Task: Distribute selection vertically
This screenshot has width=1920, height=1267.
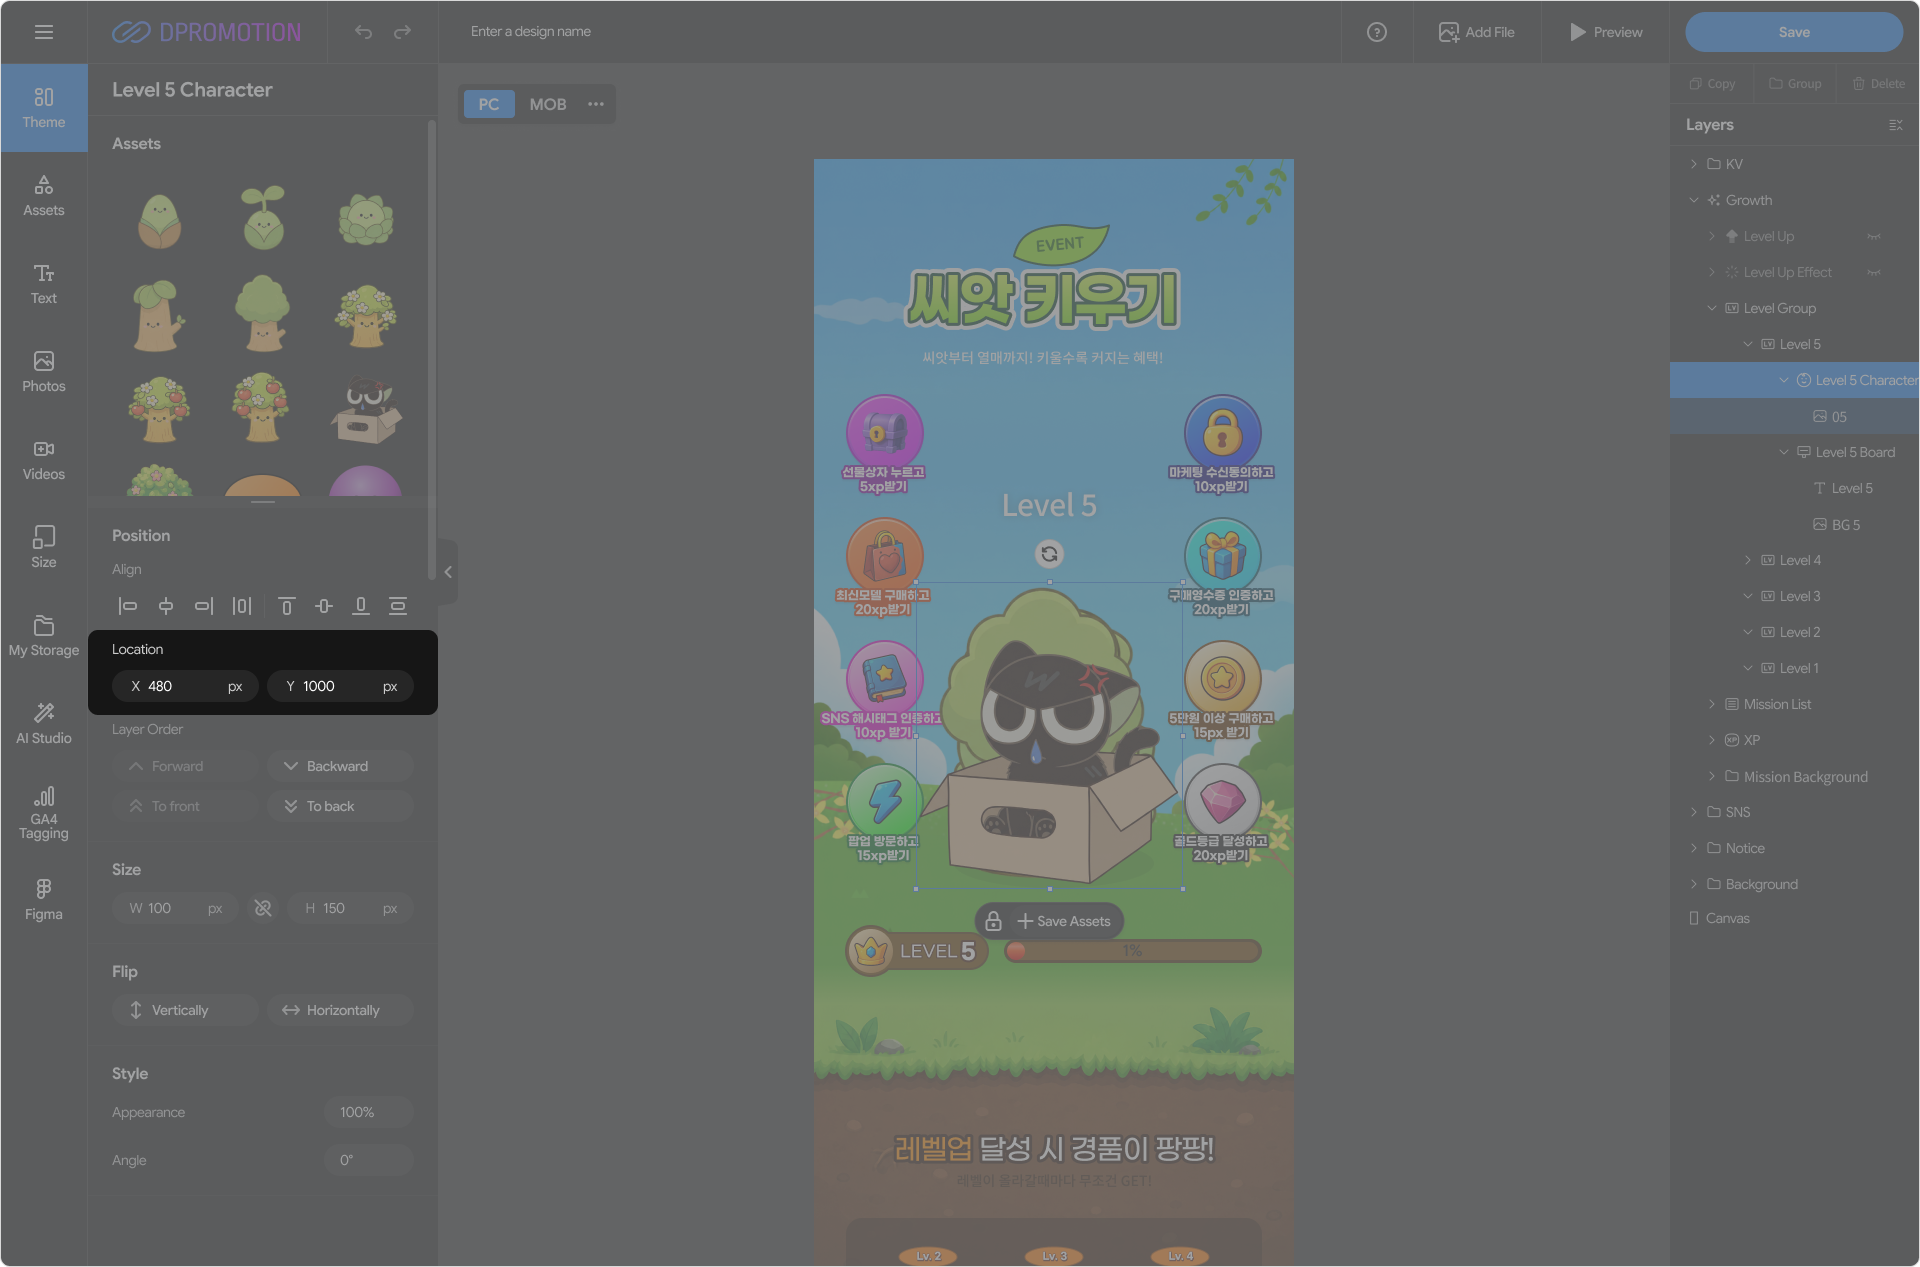Action: pos(398,606)
